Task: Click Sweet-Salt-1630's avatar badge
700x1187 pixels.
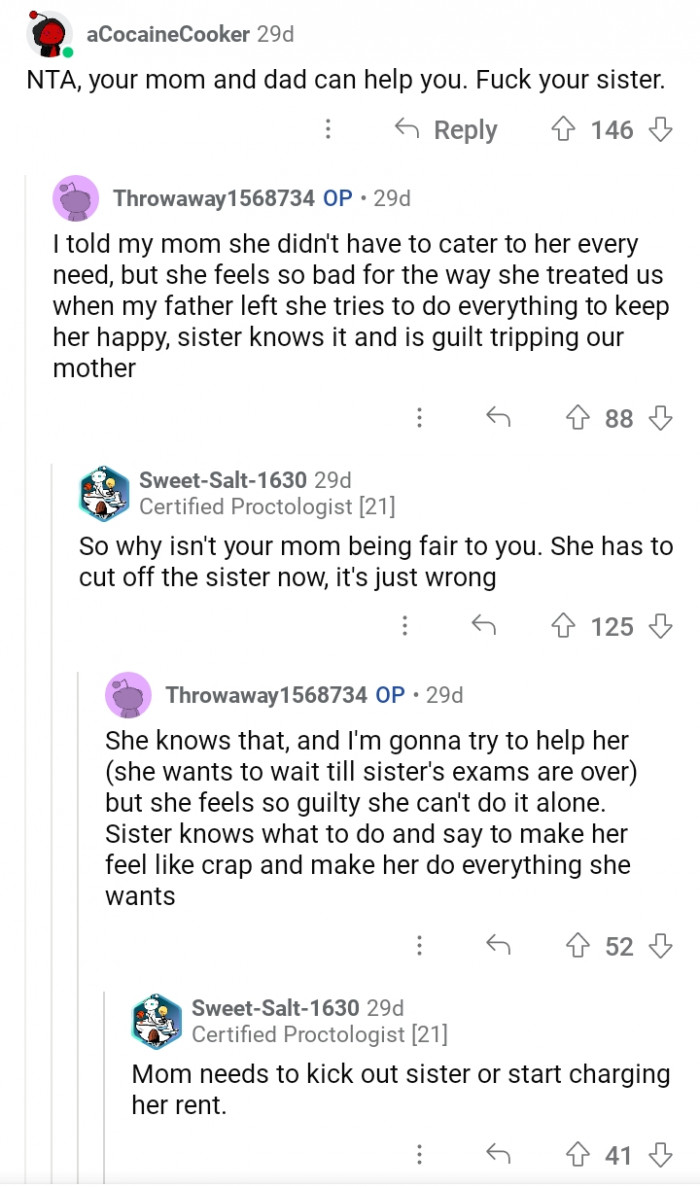Action: (101, 490)
